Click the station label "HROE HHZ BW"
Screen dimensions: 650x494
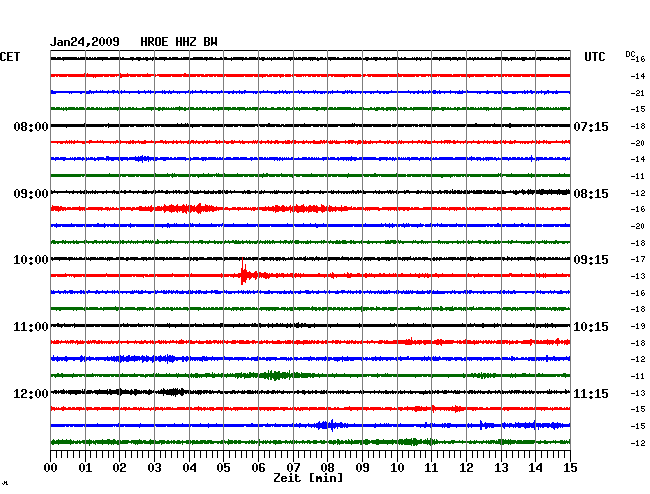point(179,42)
